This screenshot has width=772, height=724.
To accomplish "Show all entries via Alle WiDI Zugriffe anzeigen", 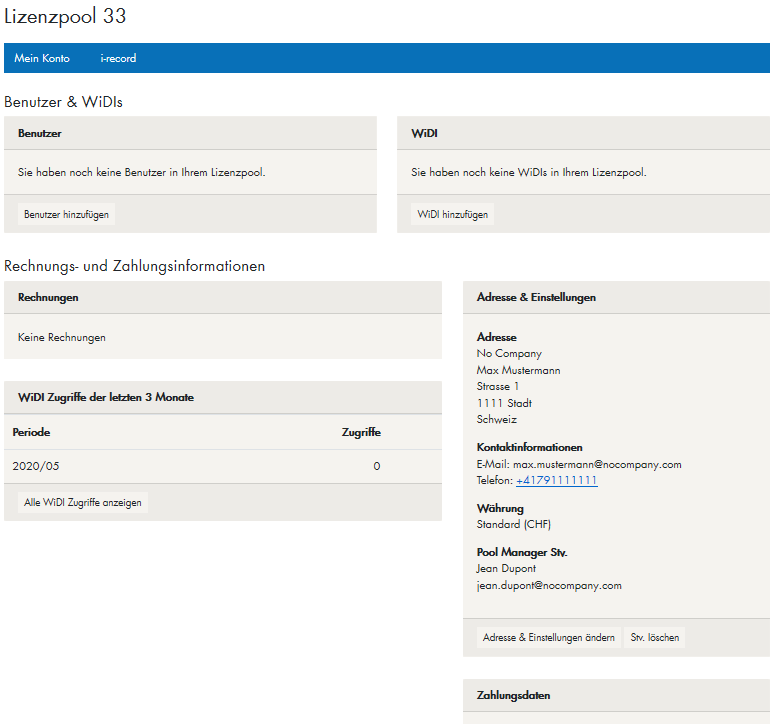I will tap(83, 502).
